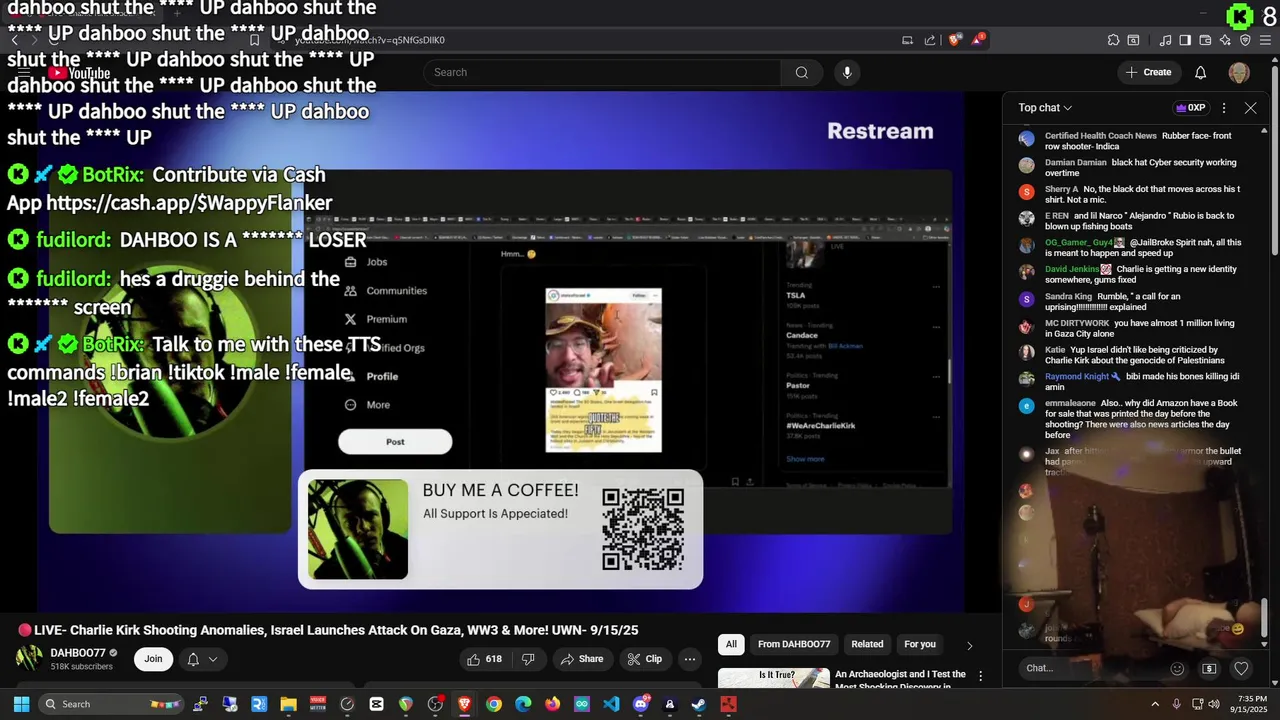This screenshot has height=720, width=1280.
Task: Click Raymond Knight chat username
Action: click(1076, 376)
